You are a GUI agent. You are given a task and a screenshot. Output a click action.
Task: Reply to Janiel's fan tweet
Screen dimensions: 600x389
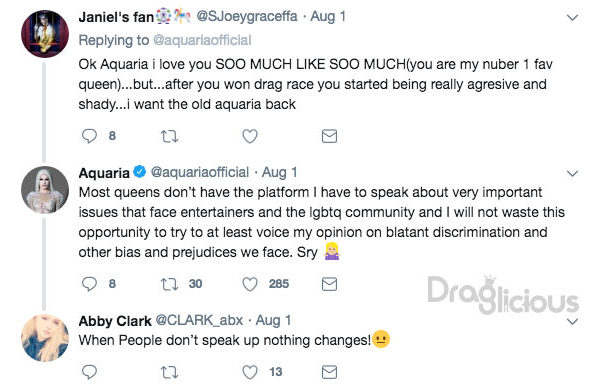pyautogui.click(x=90, y=136)
